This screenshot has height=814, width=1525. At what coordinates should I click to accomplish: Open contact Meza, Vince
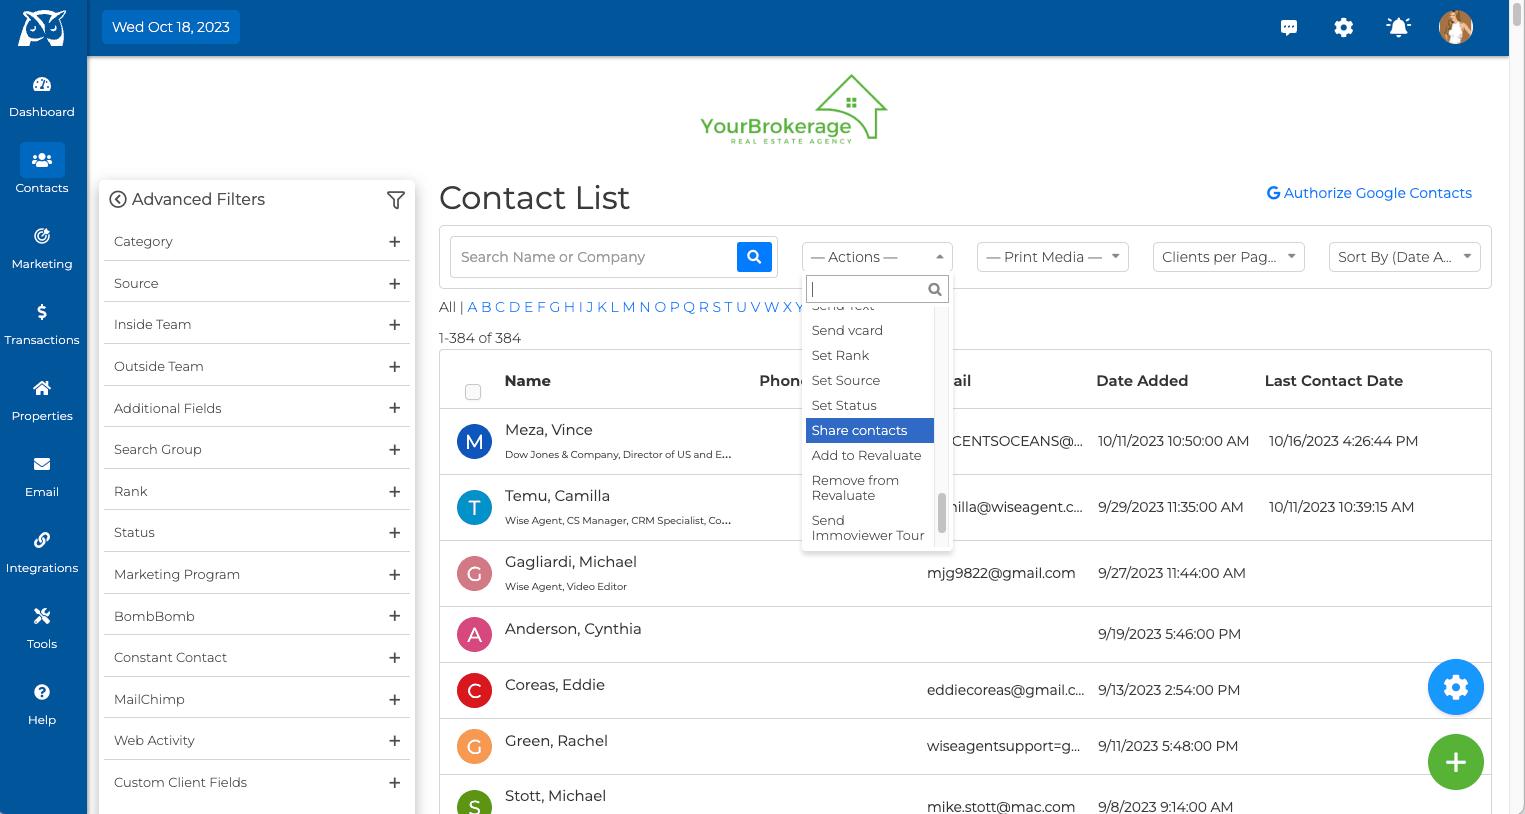[x=549, y=430]
